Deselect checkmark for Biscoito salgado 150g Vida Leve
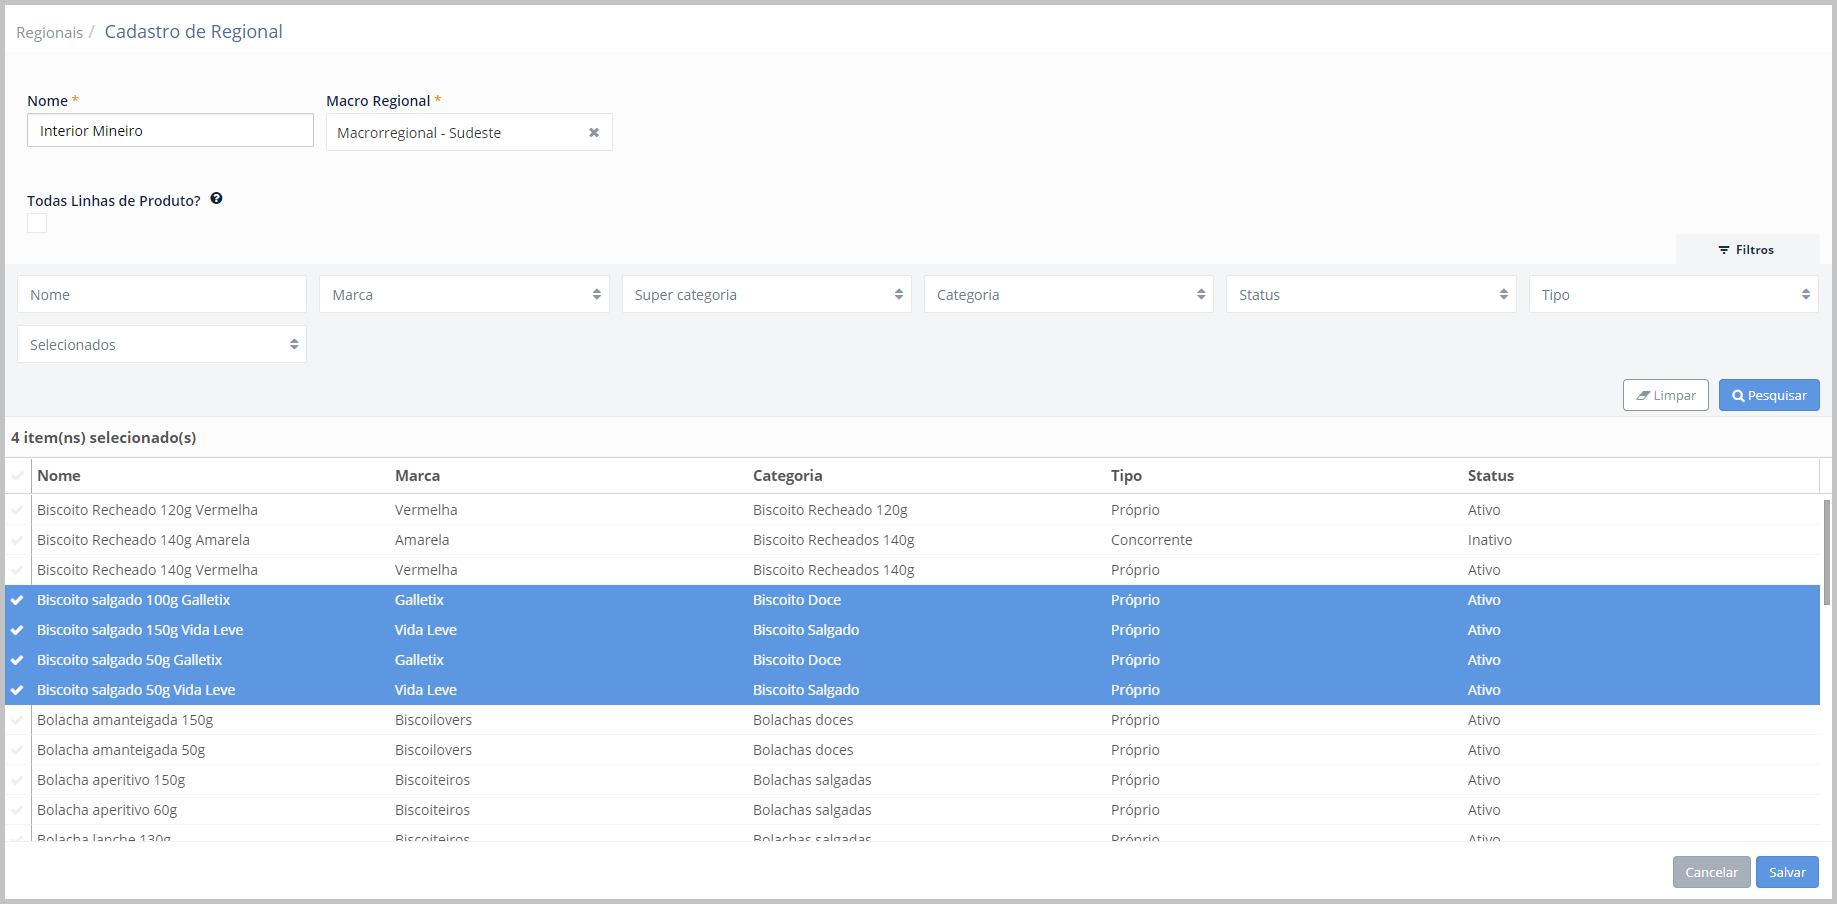The width and height of the screenshot is (1837, 904). click(17, 630)
